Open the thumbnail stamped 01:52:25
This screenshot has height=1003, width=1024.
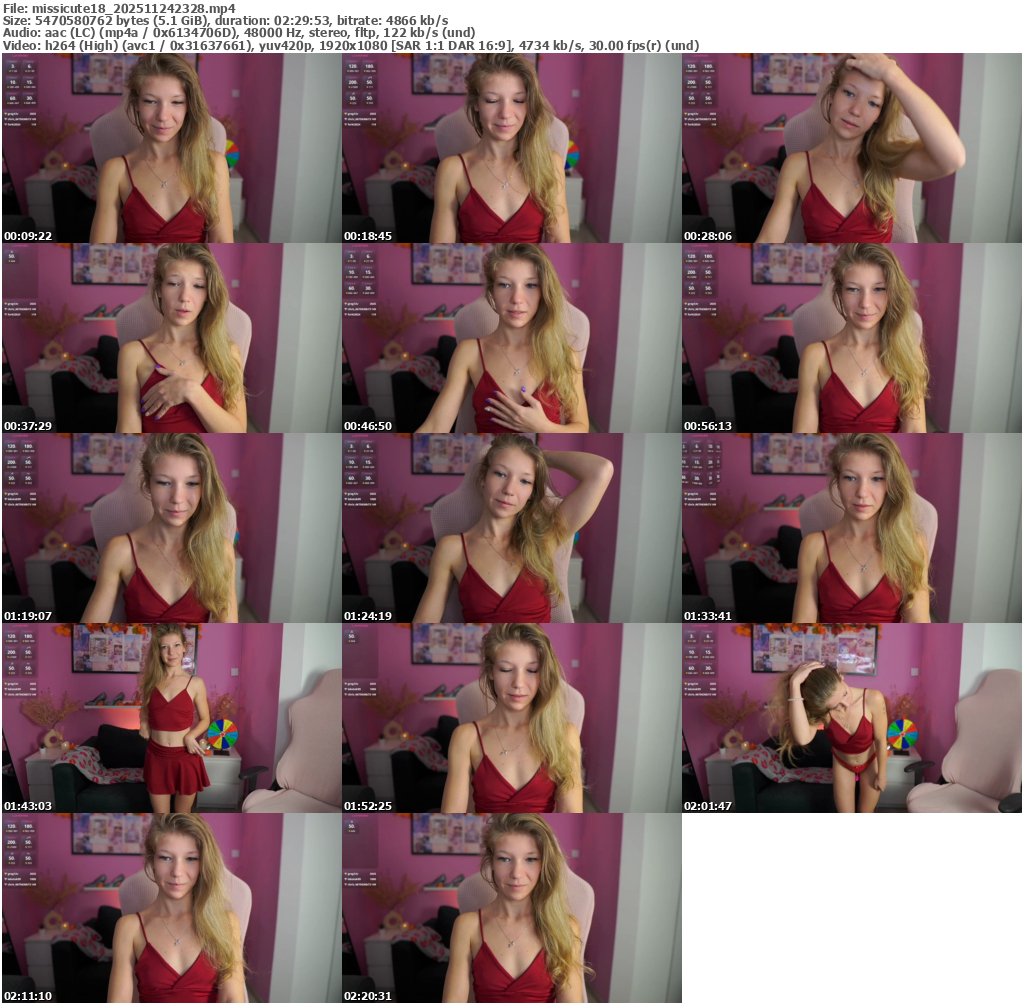[x=512, y=718]
